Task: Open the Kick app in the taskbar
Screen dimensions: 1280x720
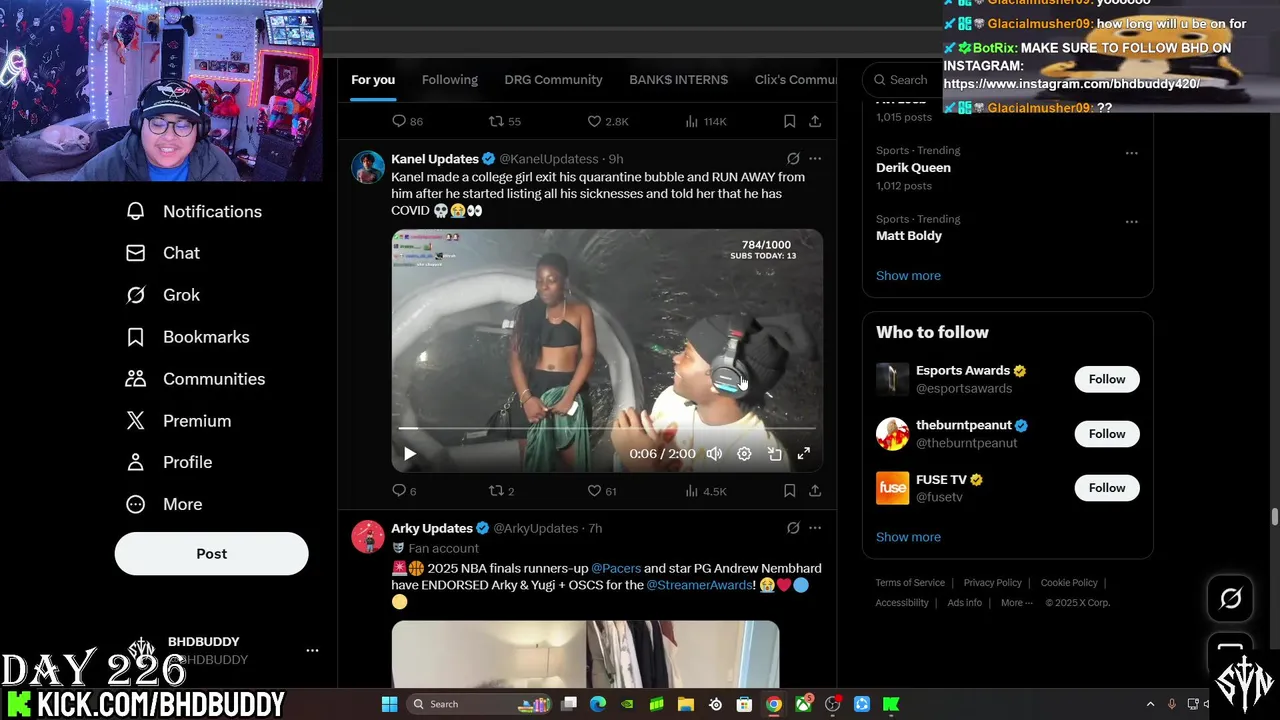Action: click(x=891, y=704)
